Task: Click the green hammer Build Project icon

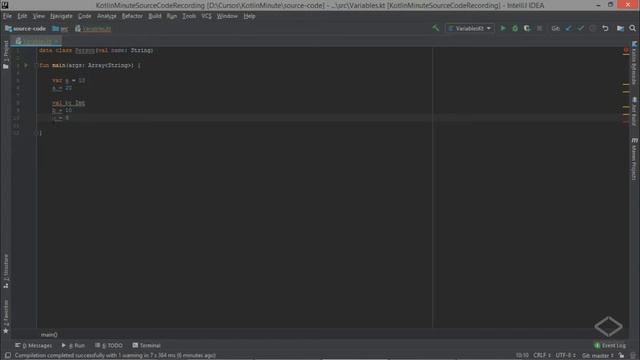Action: coord(436,28)
